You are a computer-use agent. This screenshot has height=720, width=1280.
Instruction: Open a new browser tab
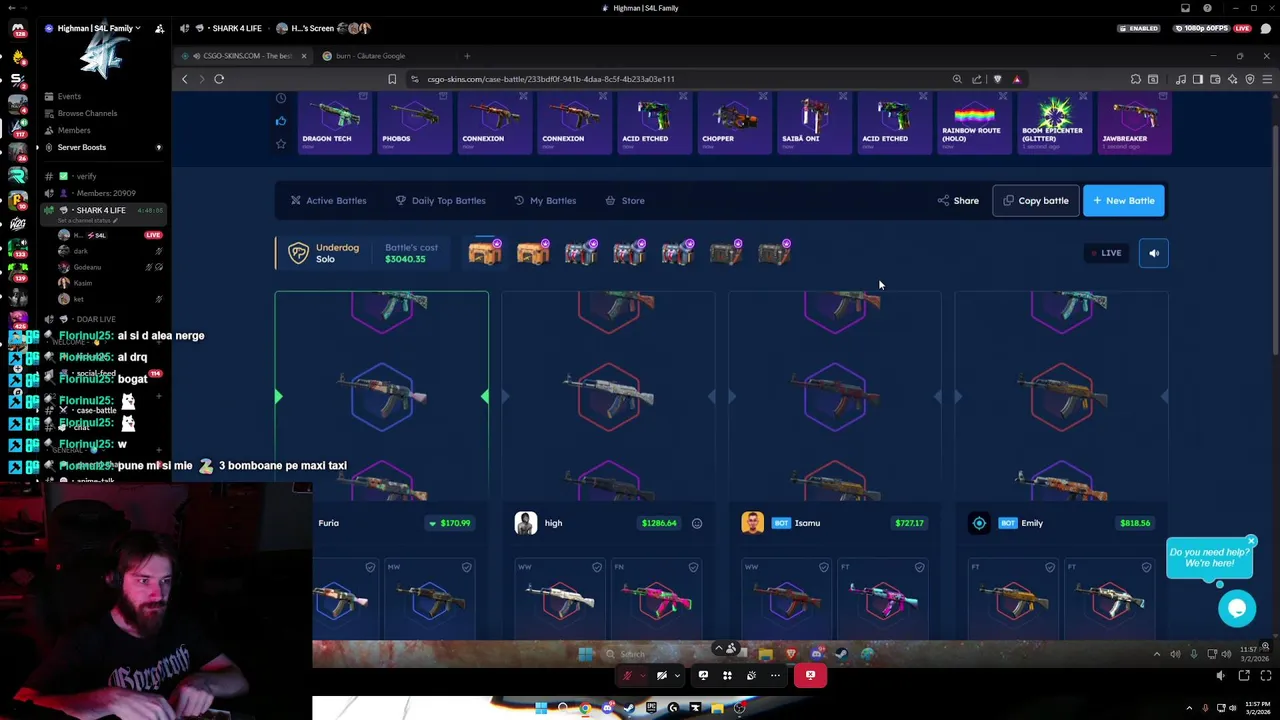(467, 56)
